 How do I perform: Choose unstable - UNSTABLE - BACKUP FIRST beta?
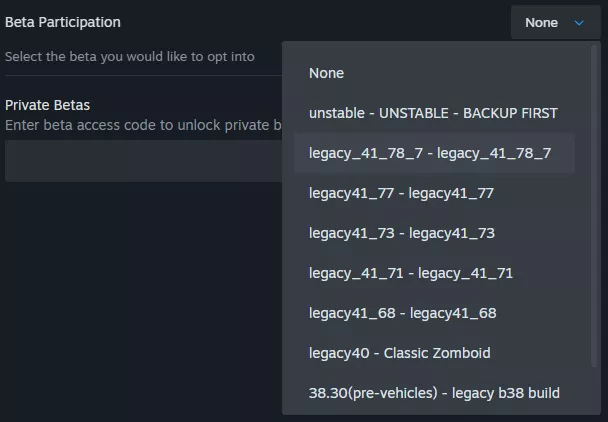[x=433, y=113]
